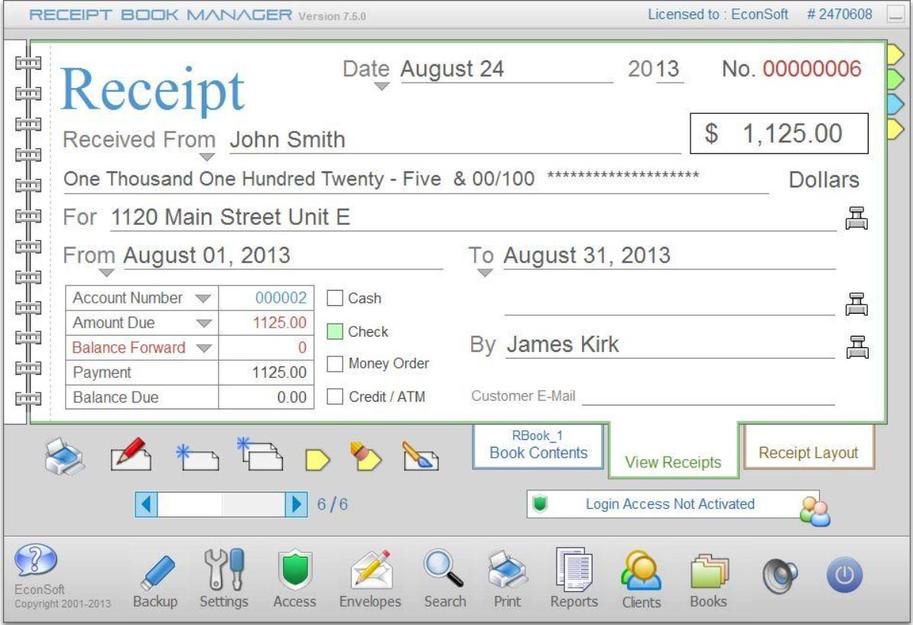The width and height of the screenshot is (913, 625).
Task: Open the RBook_1 Book Contents tab
Action: 538,446
